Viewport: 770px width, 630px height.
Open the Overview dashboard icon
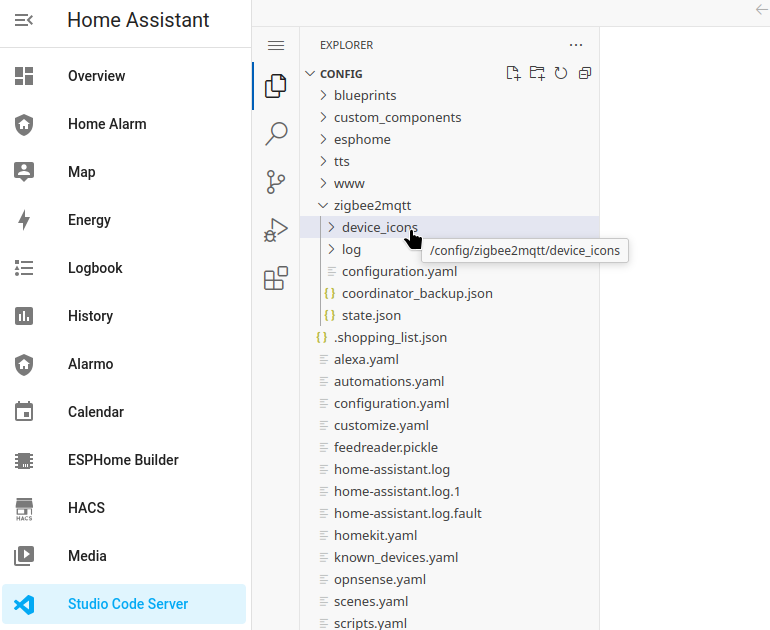tap(24, 76)
